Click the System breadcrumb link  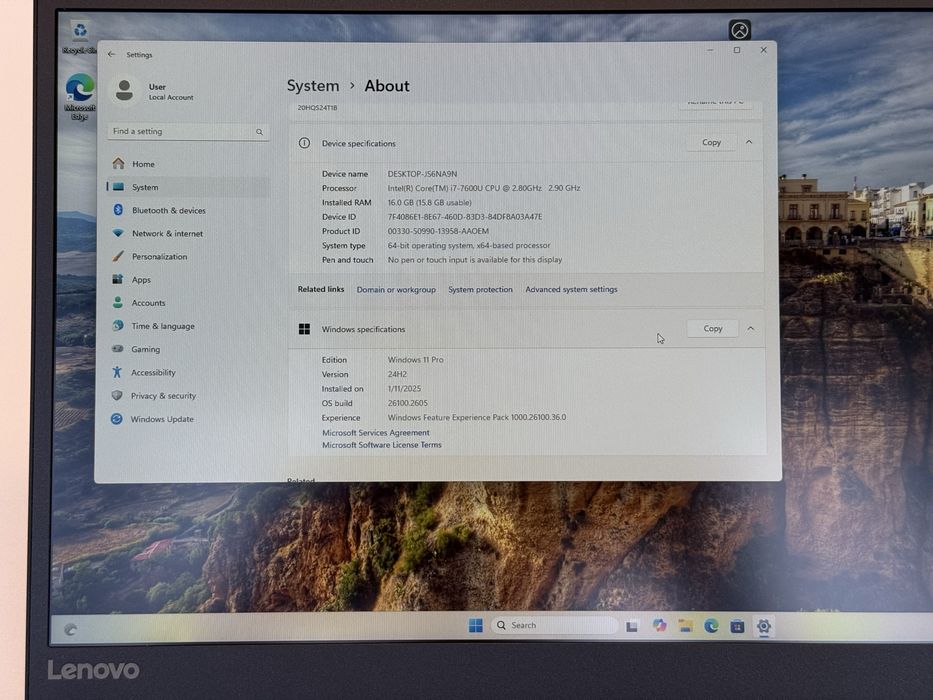click(x=313, y=86)
